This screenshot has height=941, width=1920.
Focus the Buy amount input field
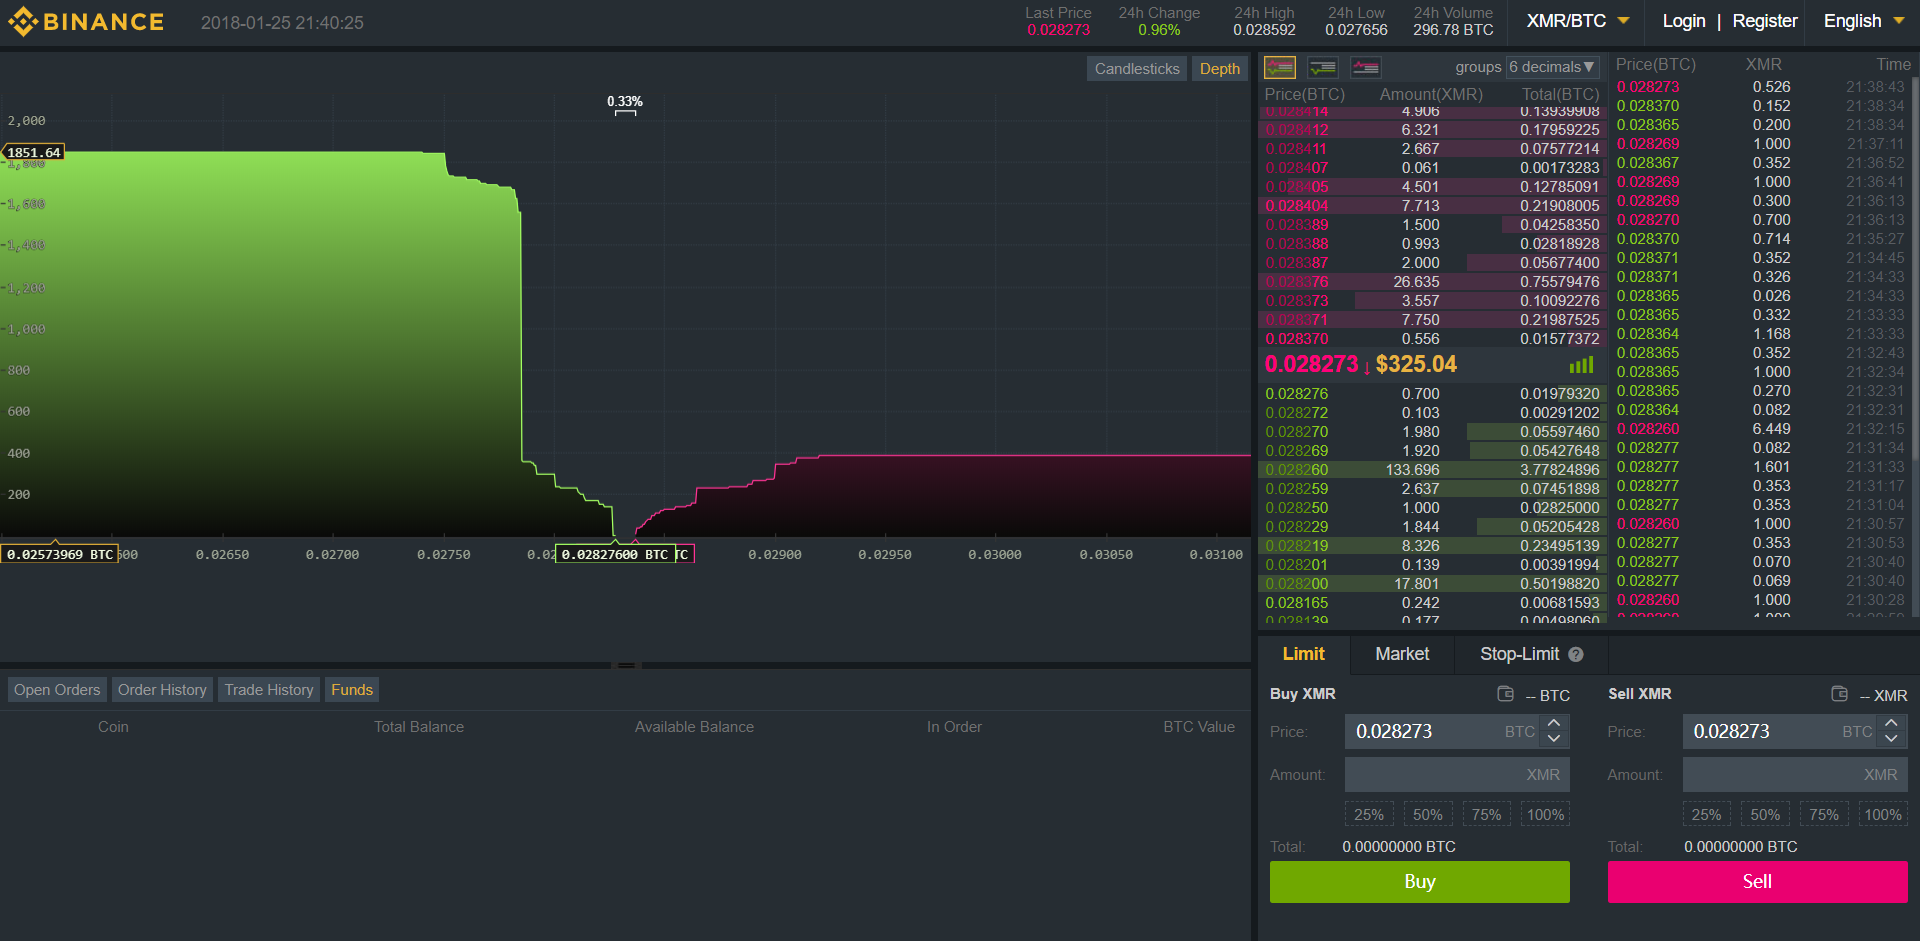click(1457, 775)
